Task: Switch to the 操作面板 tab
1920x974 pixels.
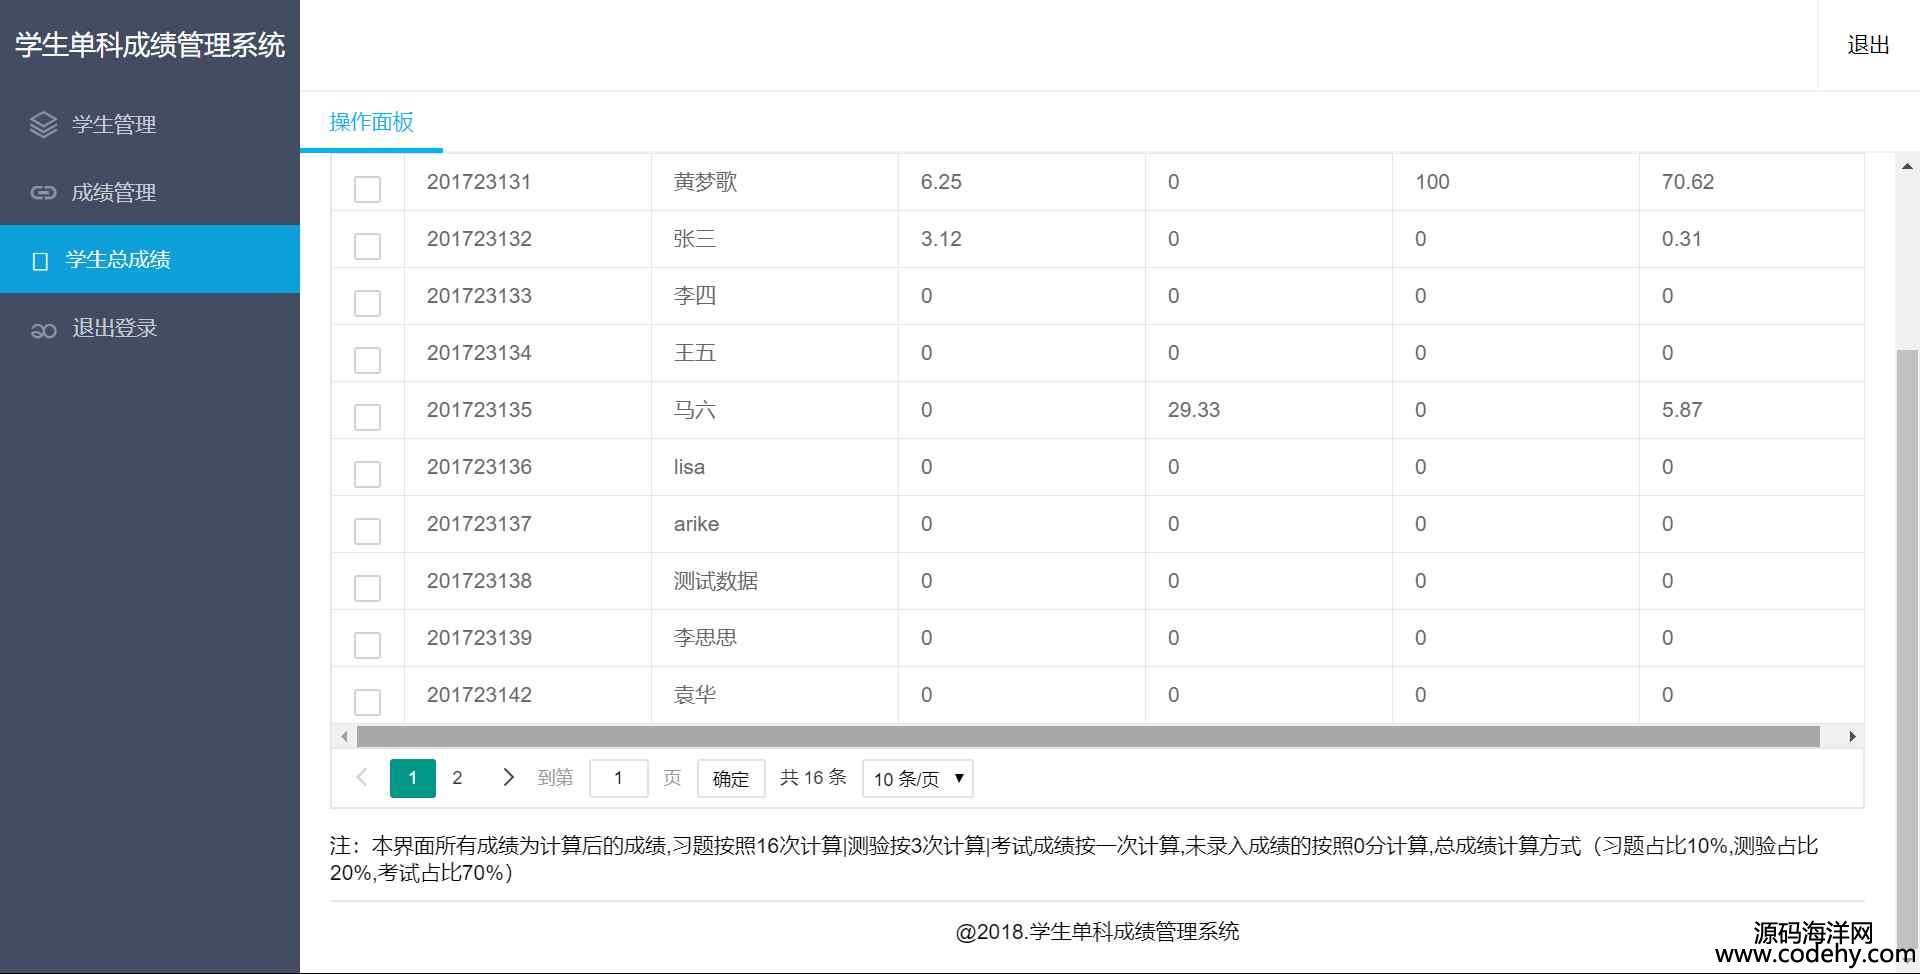Action: coord(371,122)
